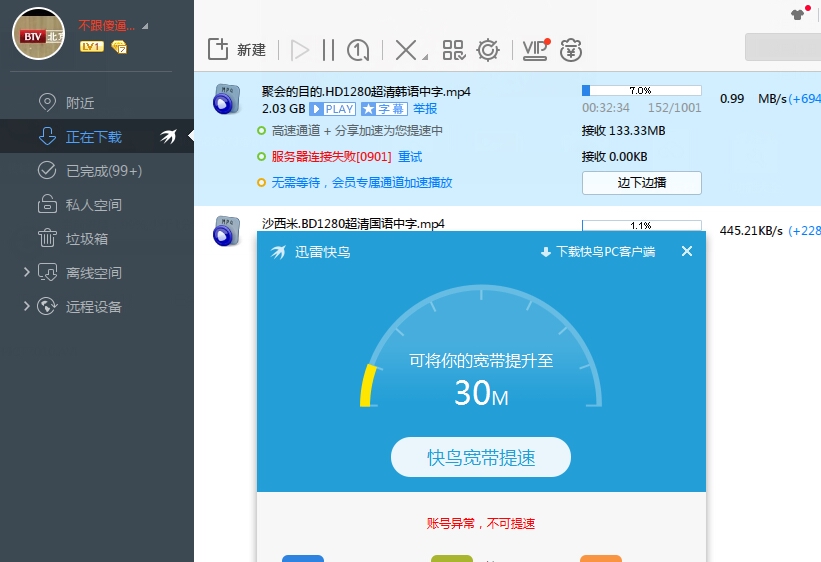Open settings gear icon in toolbar
This screenshot has width=821, height=562.
coord(487,50)
